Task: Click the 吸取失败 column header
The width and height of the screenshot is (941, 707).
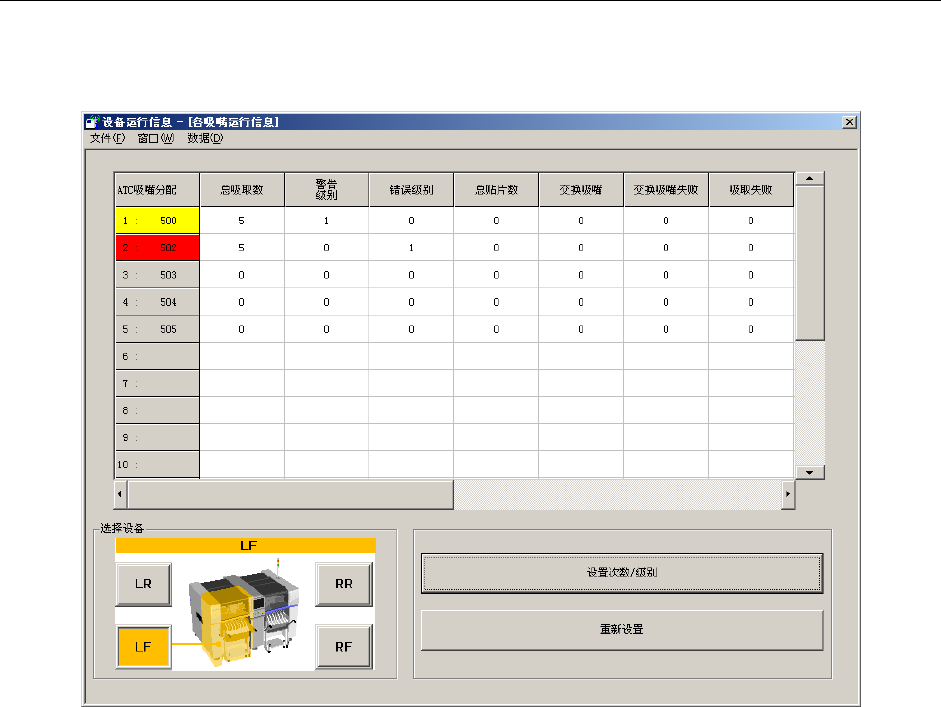Action: click(751, 190)
